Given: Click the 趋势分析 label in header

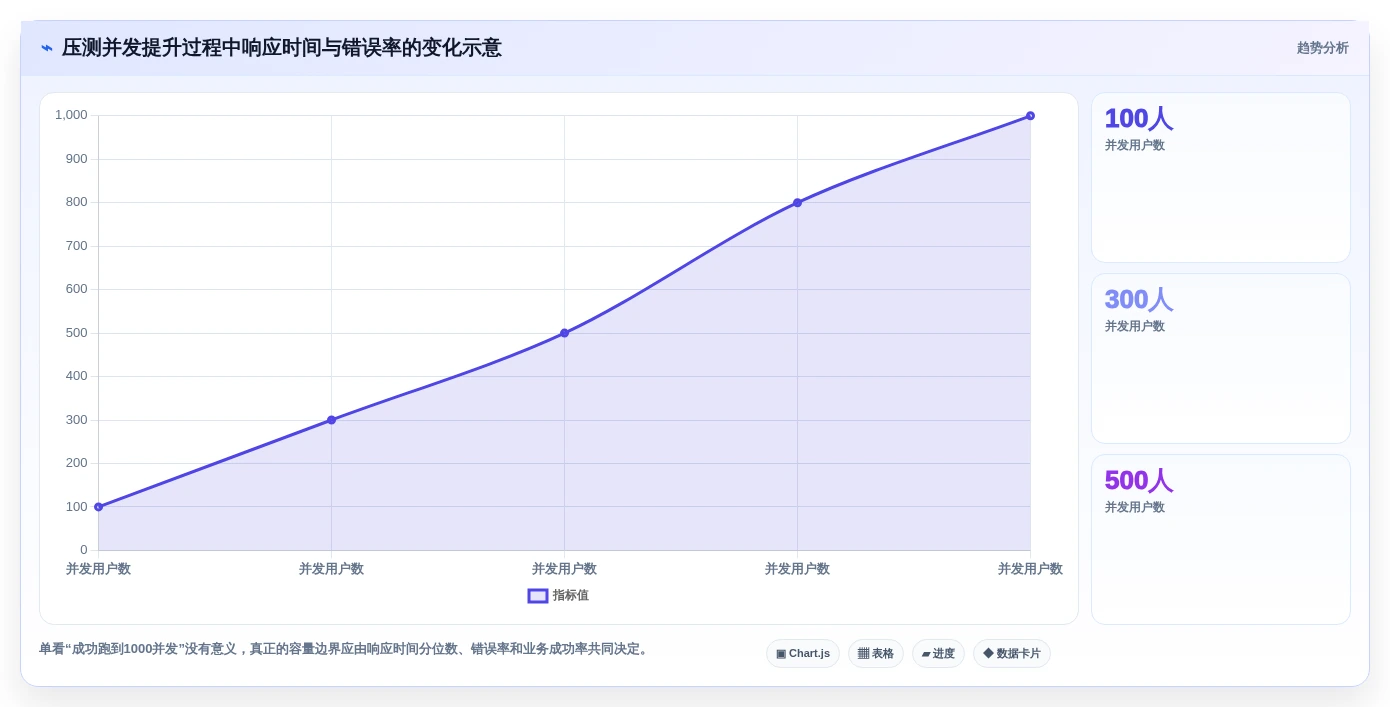Looking at the screenshot, I should (x=1322, y=48).
